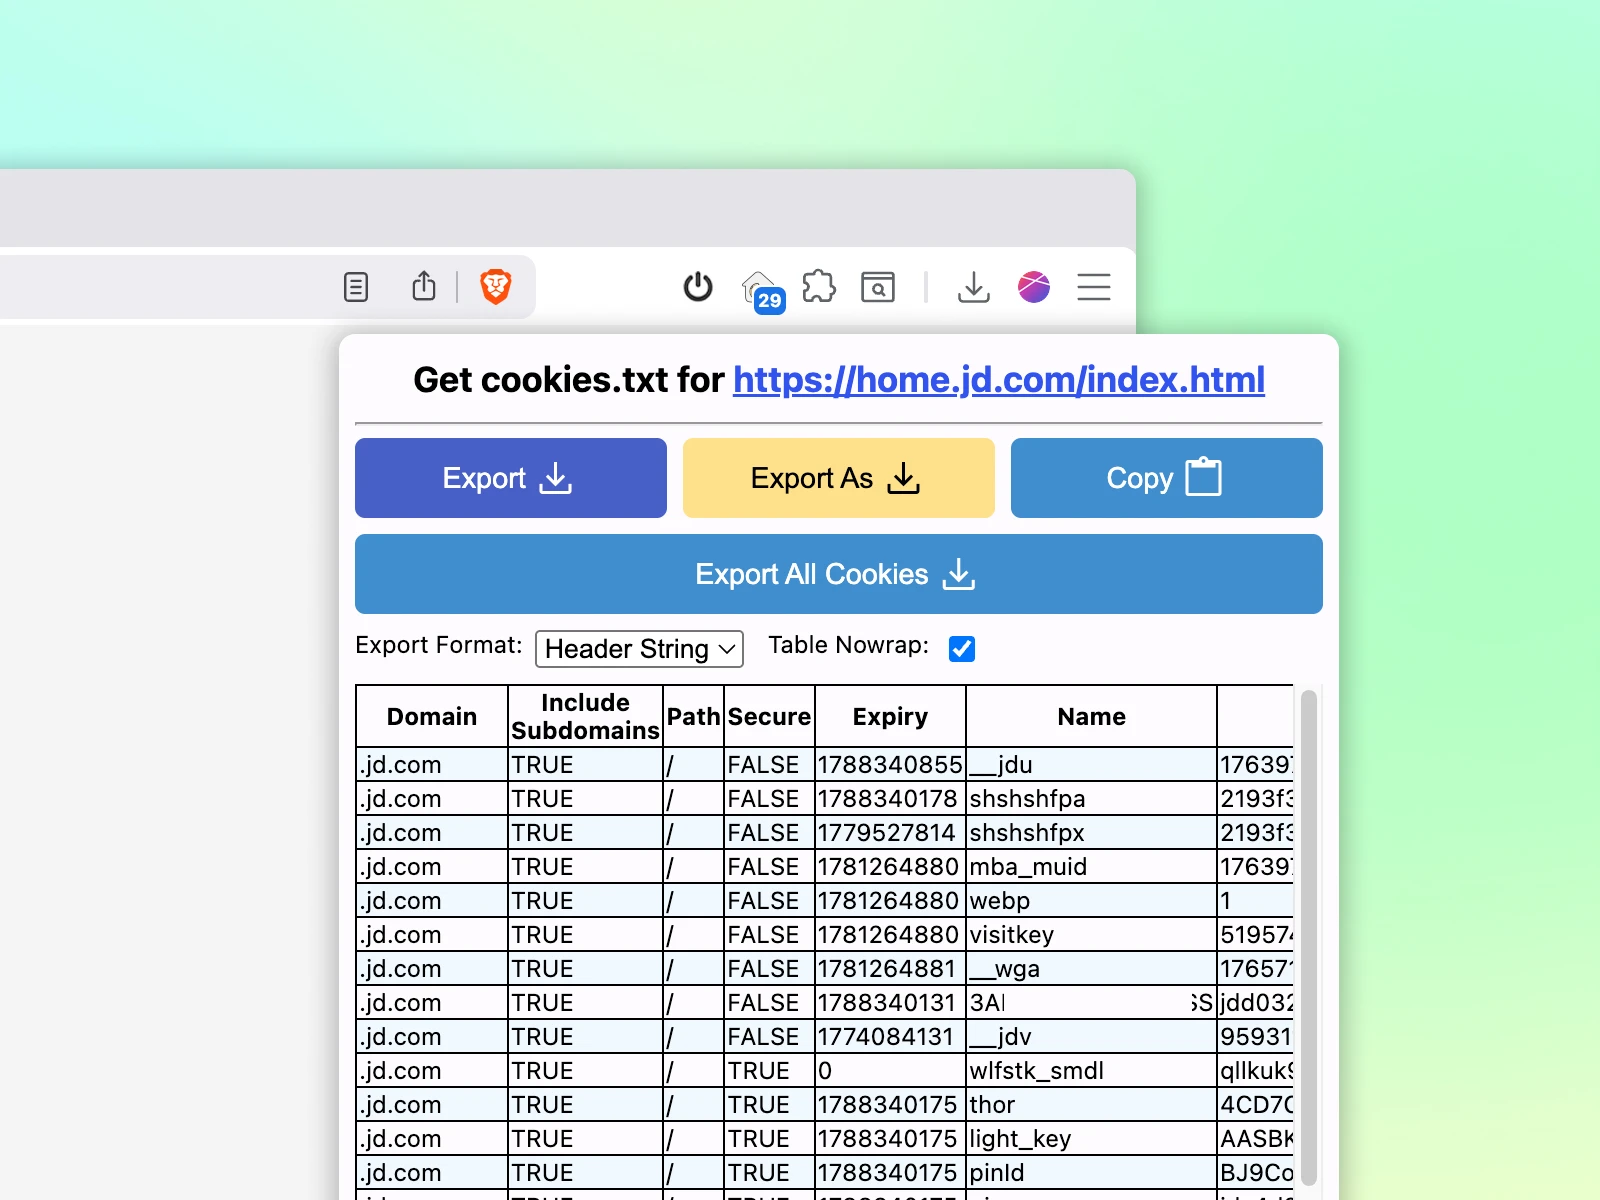1600x1200 pixels.
Task: Open the reader view page icon
Action: click(x=356, y=287)
